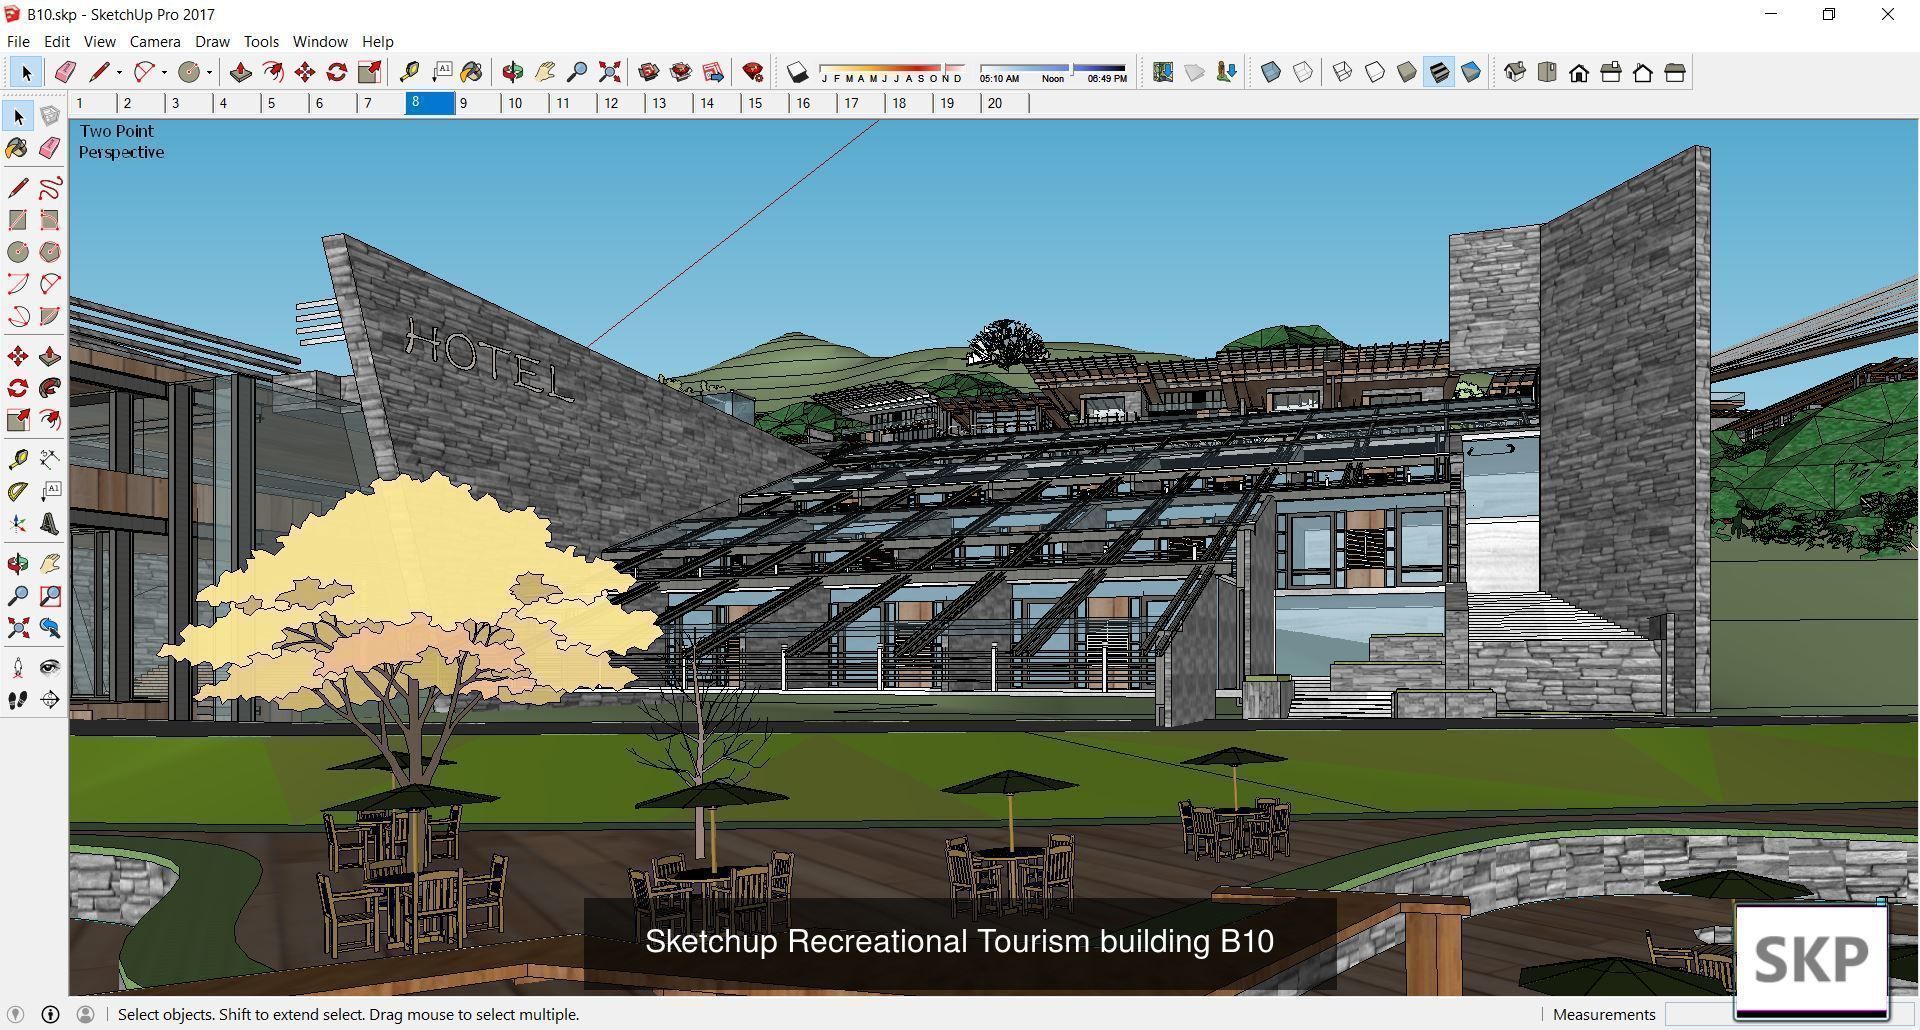Screen dimensions: 1920x1030
Task: Select the Offset tool in the left tool set
Action: [50, 420]
